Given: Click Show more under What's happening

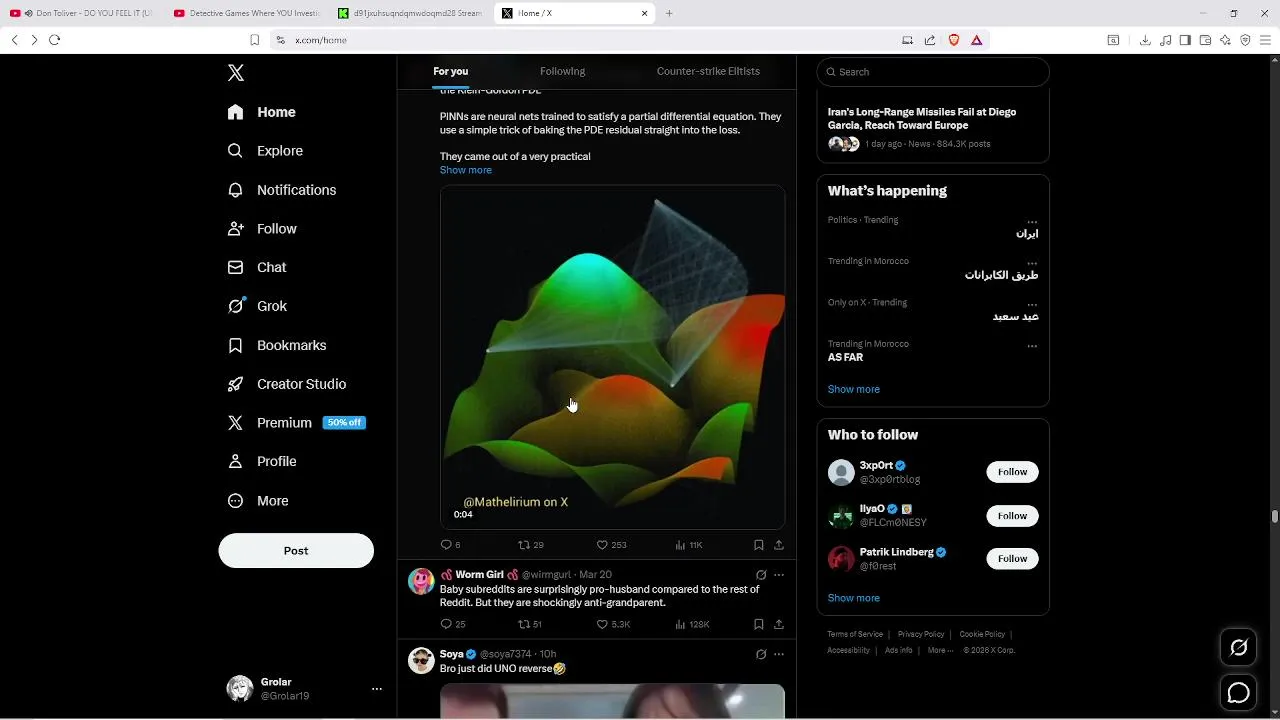Looking at the screenshot, I should (854, 390).
